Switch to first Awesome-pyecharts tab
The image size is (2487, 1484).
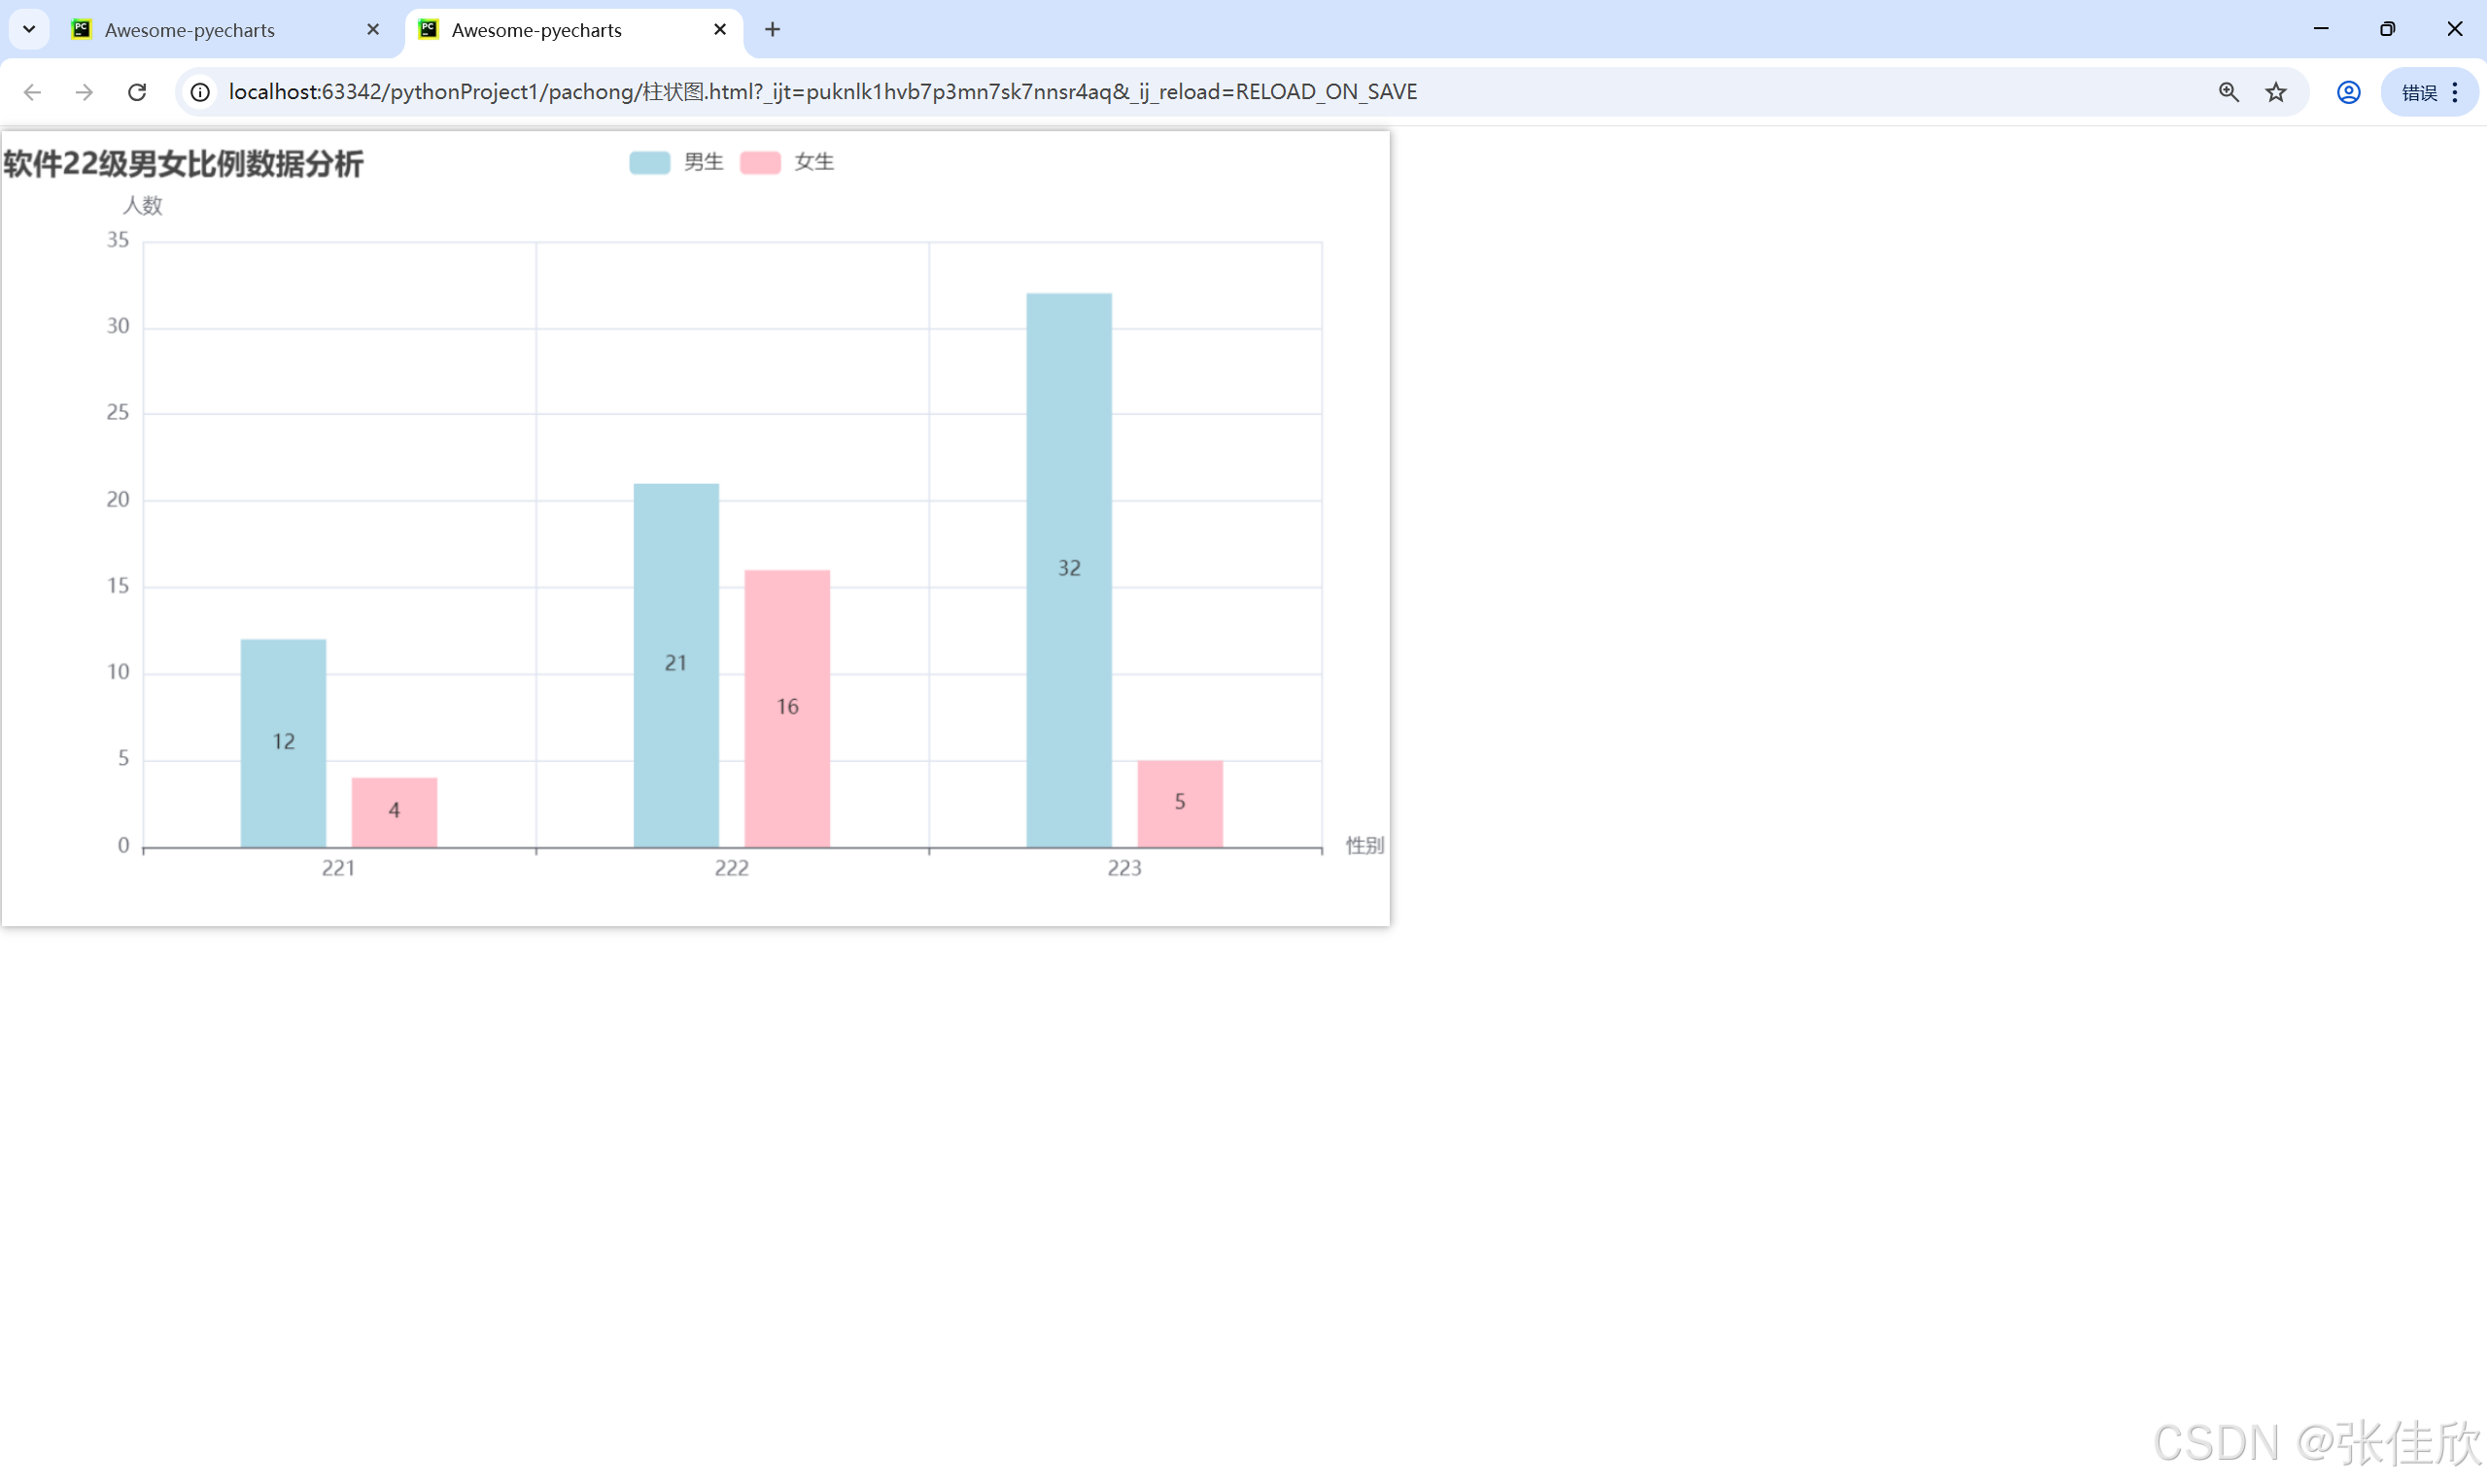click(190, 30)
